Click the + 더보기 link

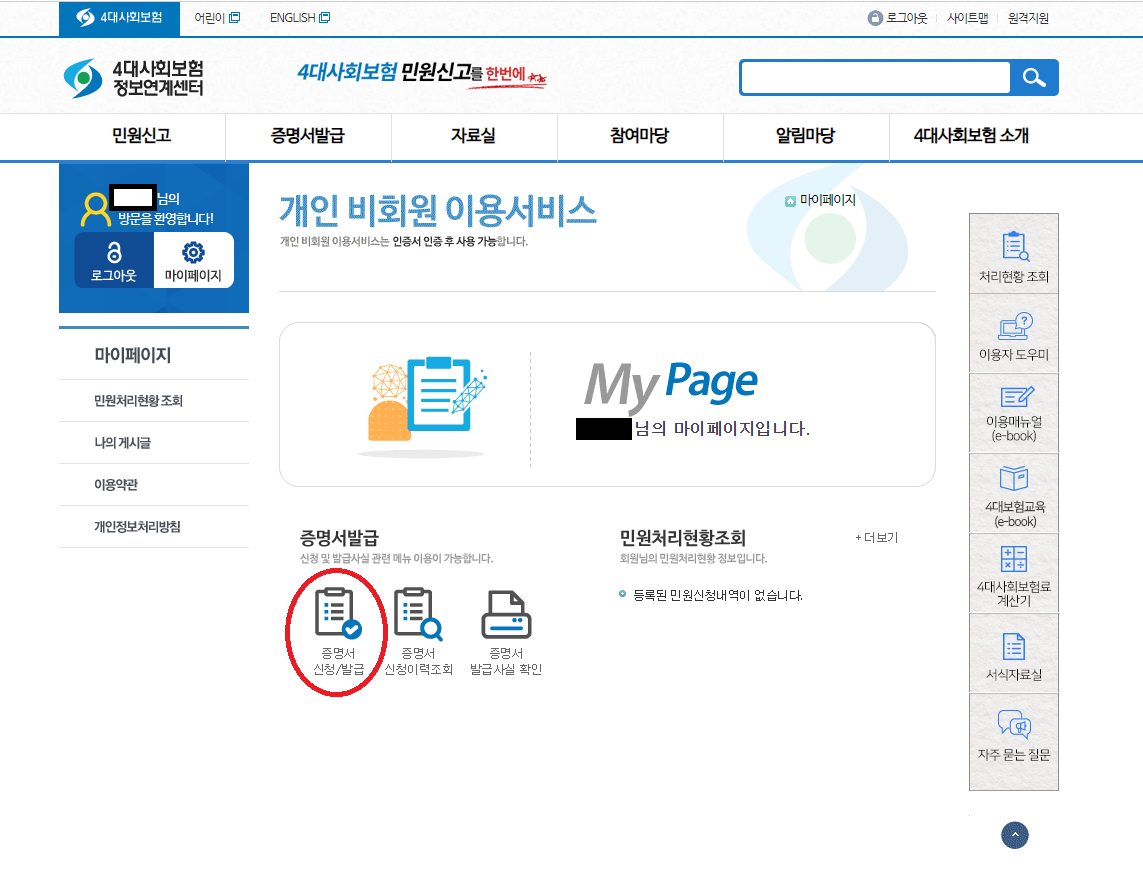877,537
